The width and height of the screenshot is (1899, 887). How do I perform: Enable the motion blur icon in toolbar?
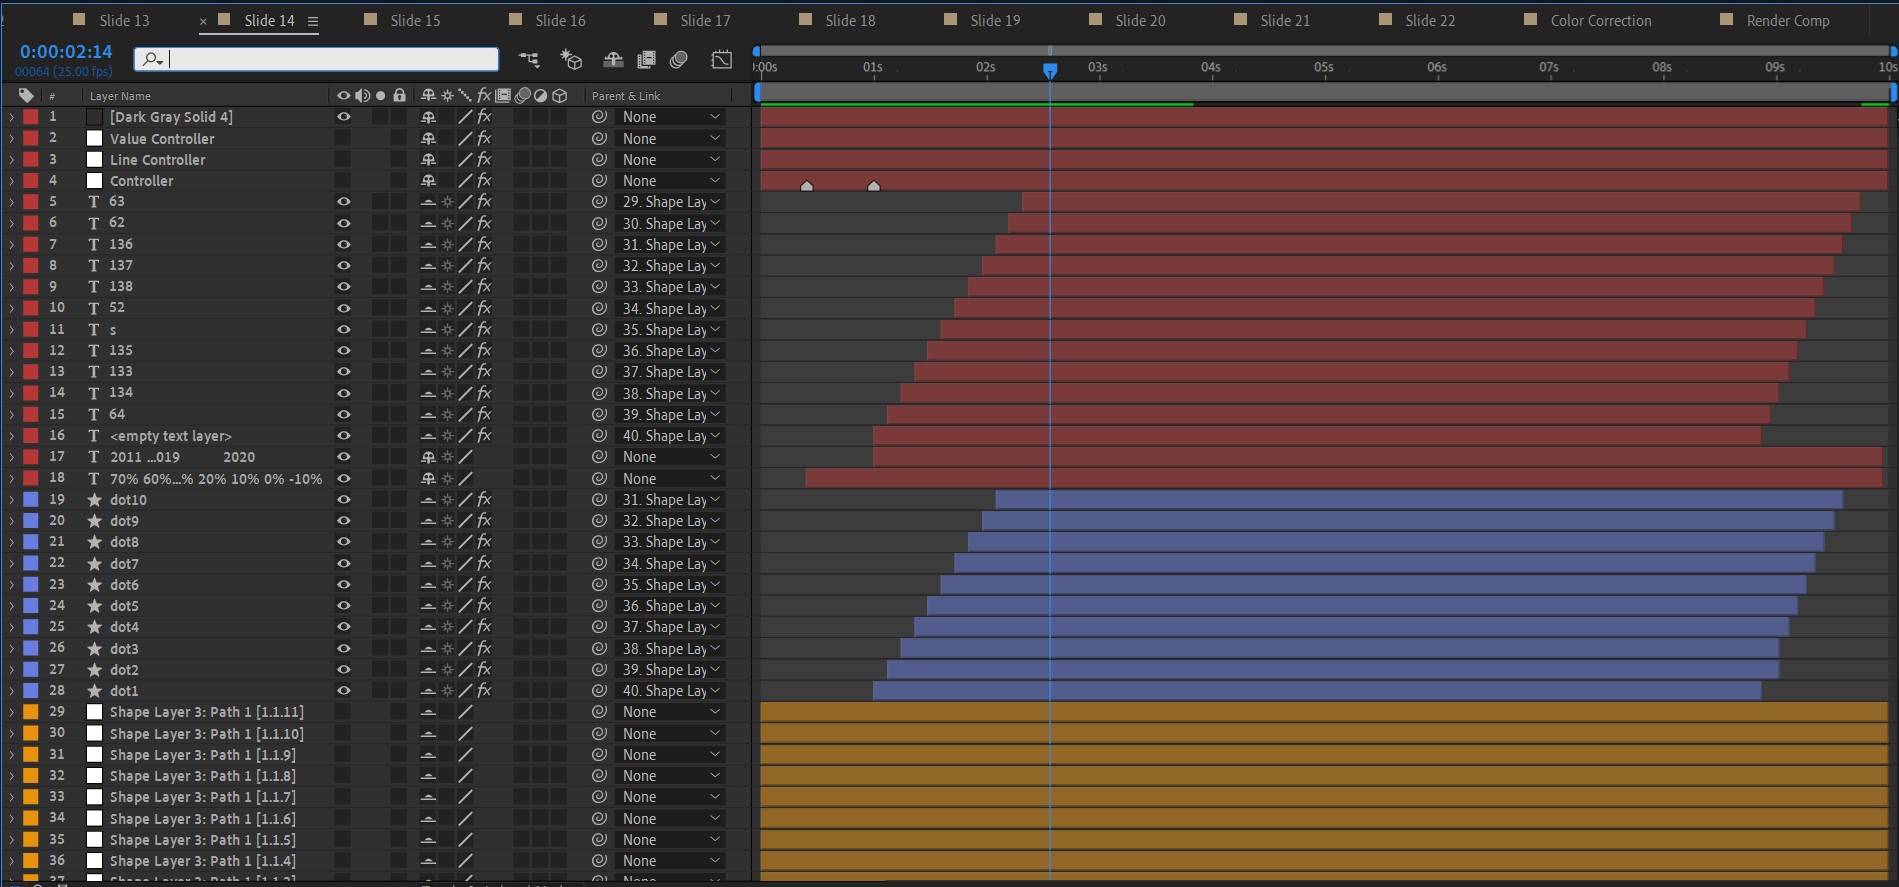(679, 60)
